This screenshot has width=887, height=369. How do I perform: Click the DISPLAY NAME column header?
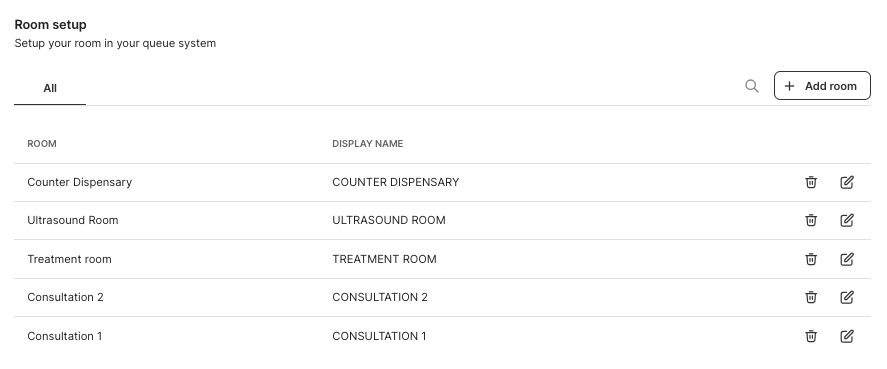point(368,144)
